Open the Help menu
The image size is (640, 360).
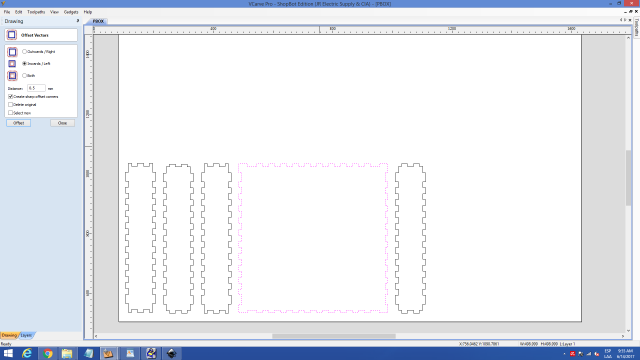88,12
